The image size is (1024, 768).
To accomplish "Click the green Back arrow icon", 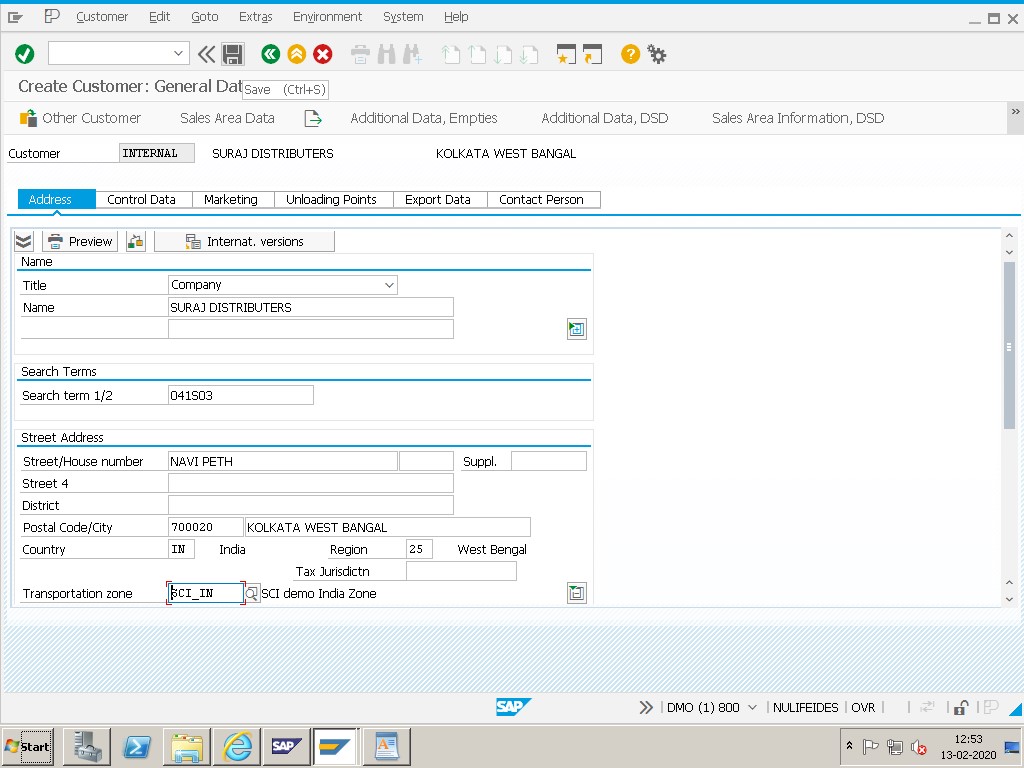I will point(270,54).
